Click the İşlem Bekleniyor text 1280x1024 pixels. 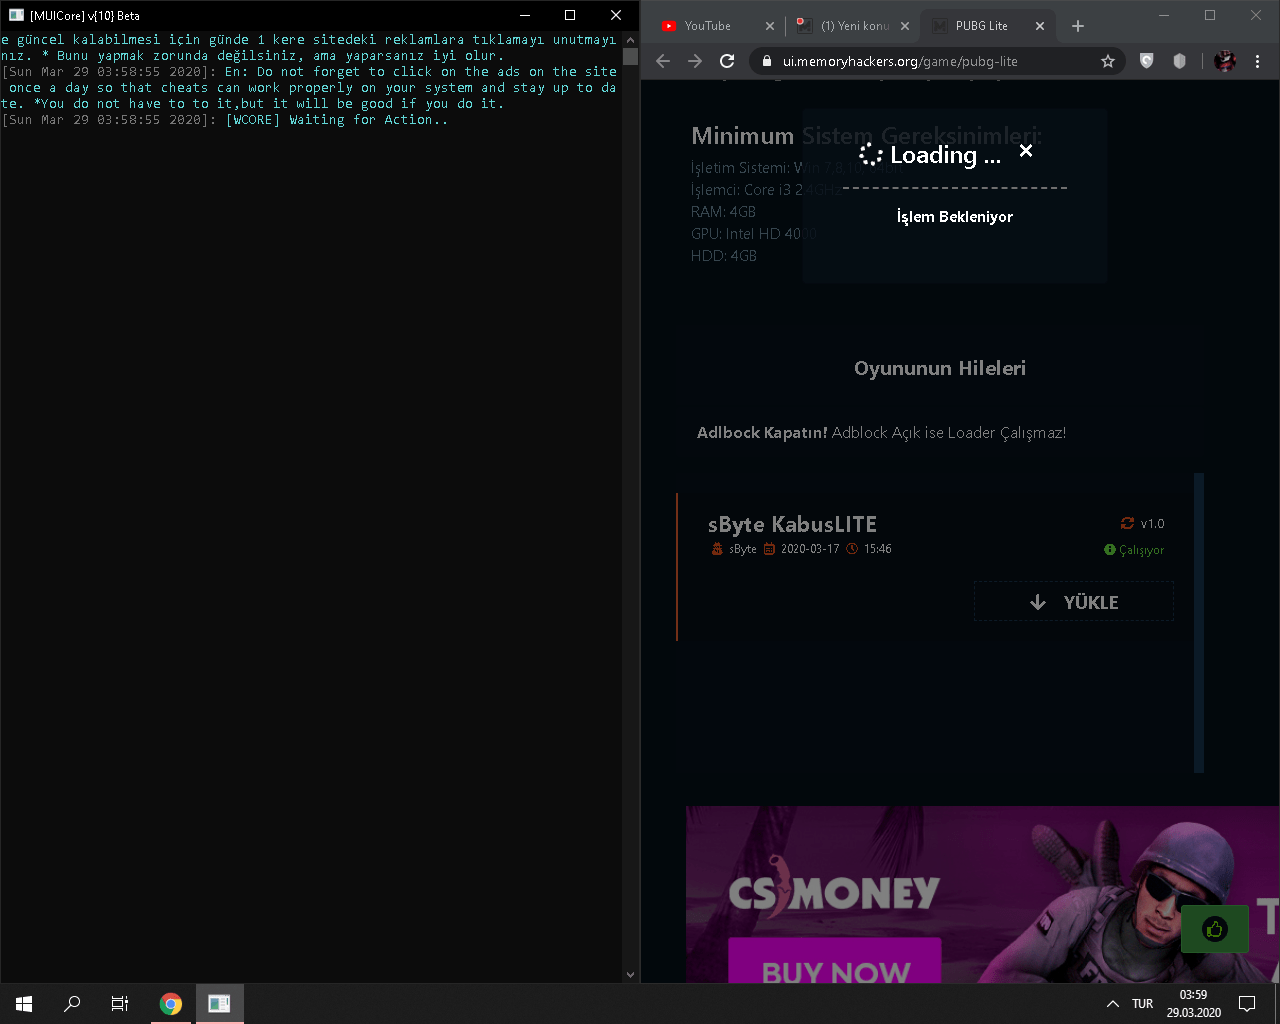955,217
